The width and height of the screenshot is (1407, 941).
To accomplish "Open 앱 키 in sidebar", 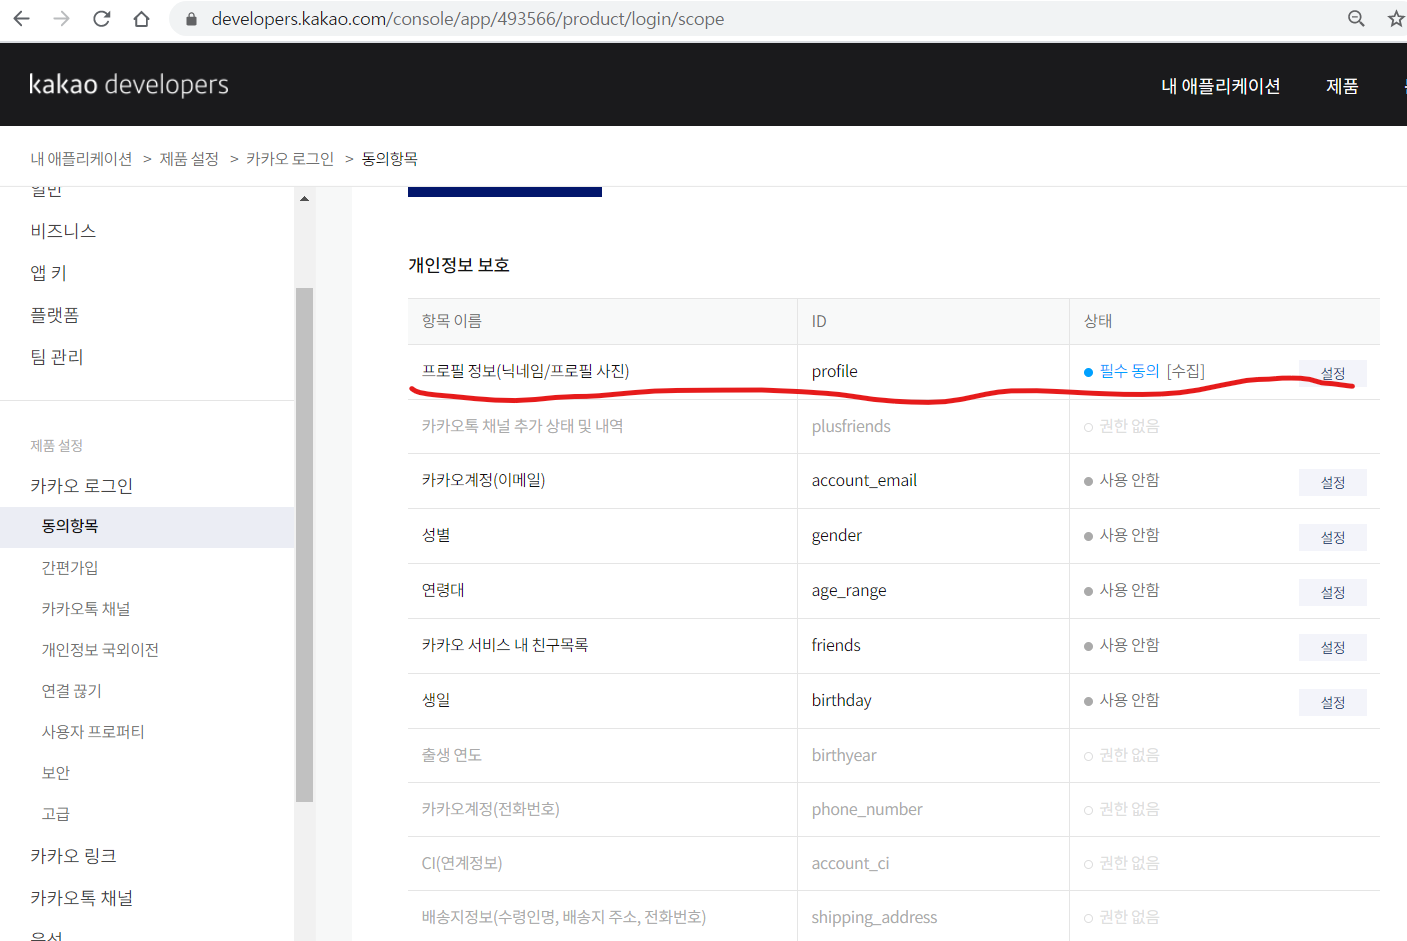I will [48, 273].
